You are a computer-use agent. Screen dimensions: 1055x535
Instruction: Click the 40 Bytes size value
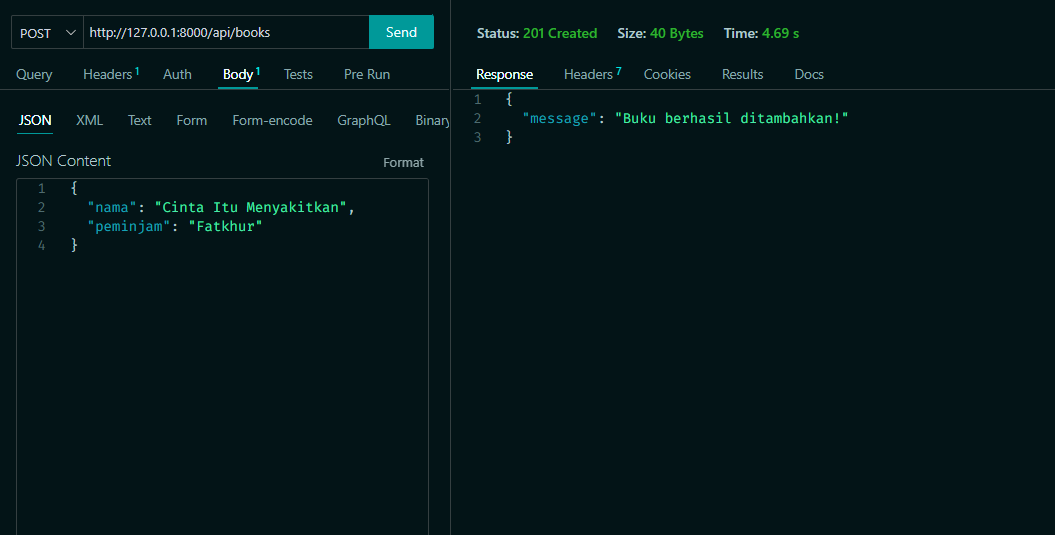[x=676, y=33]
